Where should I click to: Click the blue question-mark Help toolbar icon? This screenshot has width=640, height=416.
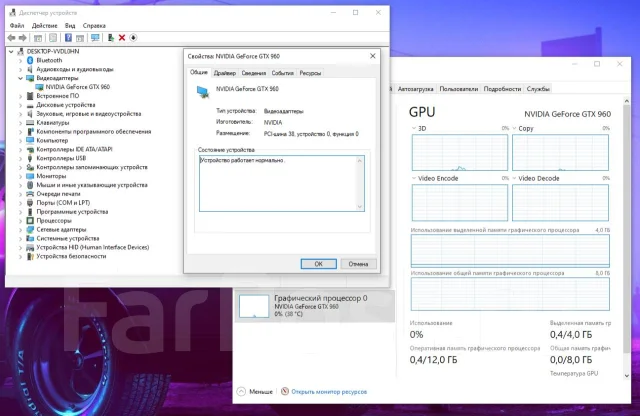[68, 38]
